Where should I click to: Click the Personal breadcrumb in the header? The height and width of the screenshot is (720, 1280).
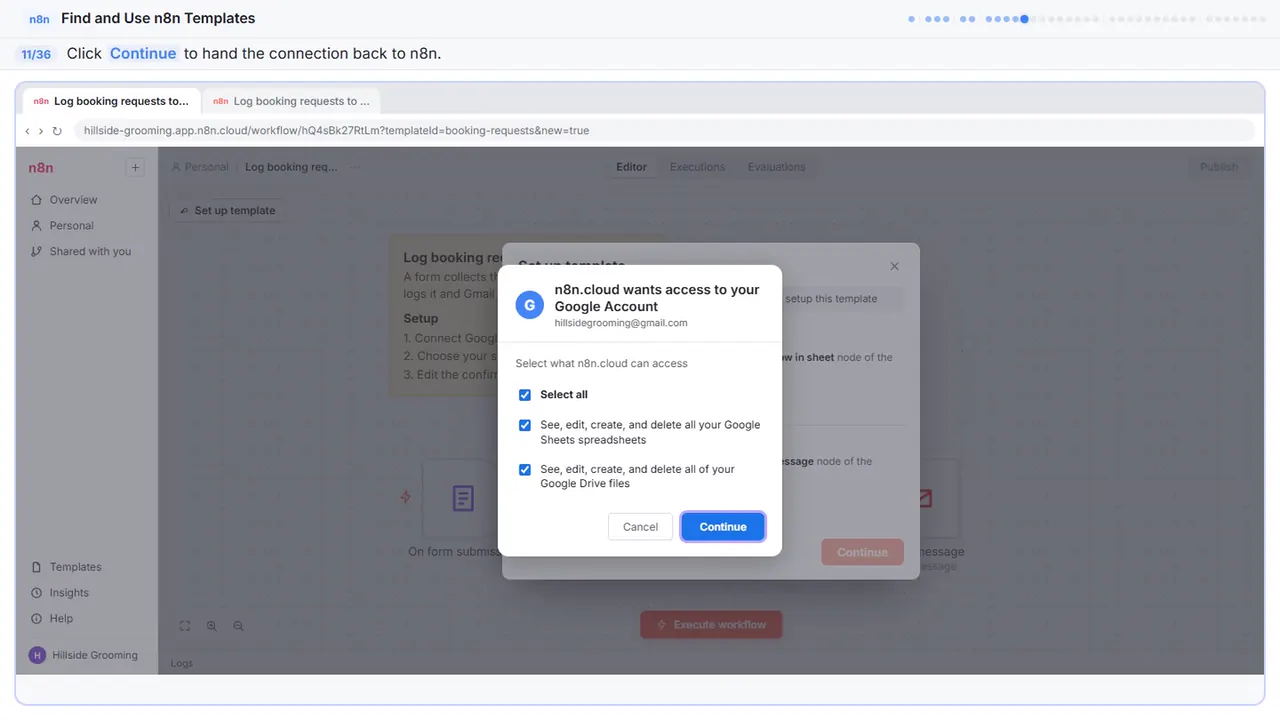click(200, 167)
